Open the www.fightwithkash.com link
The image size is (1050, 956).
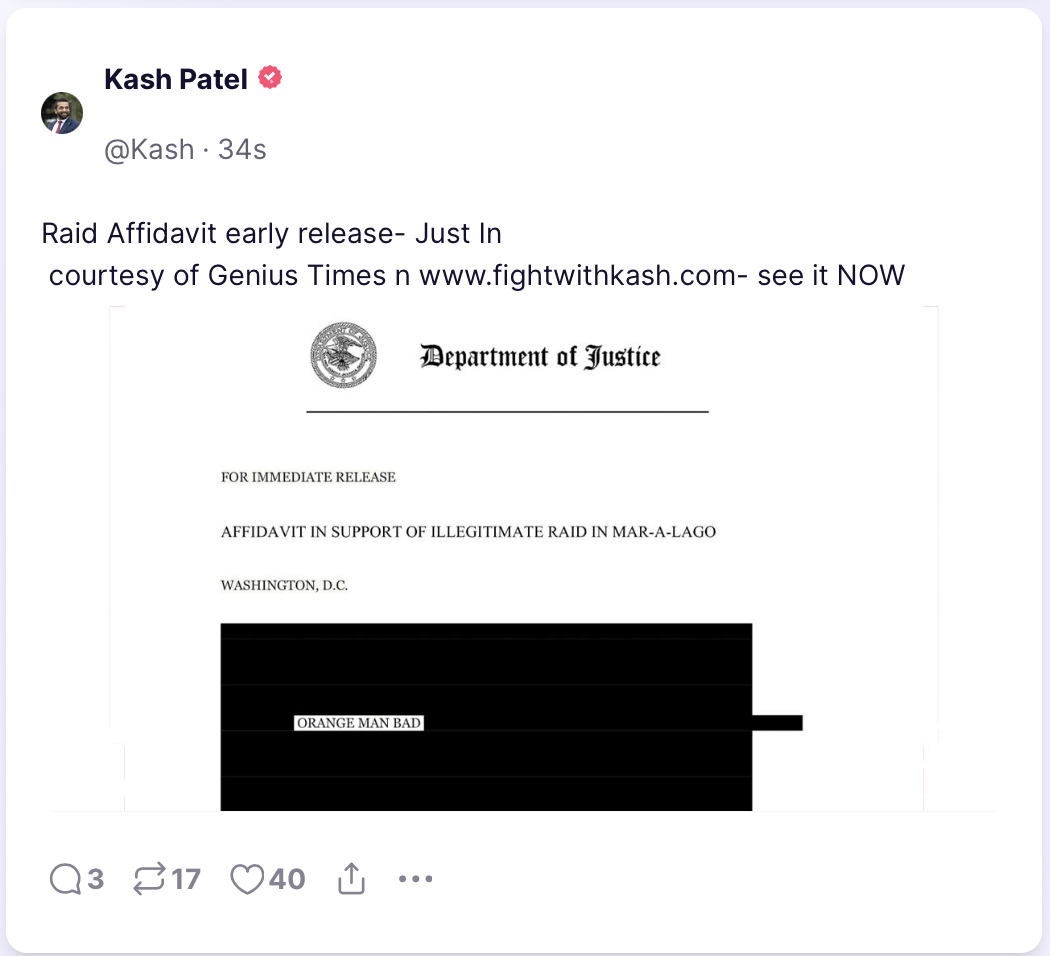point(575,275)
